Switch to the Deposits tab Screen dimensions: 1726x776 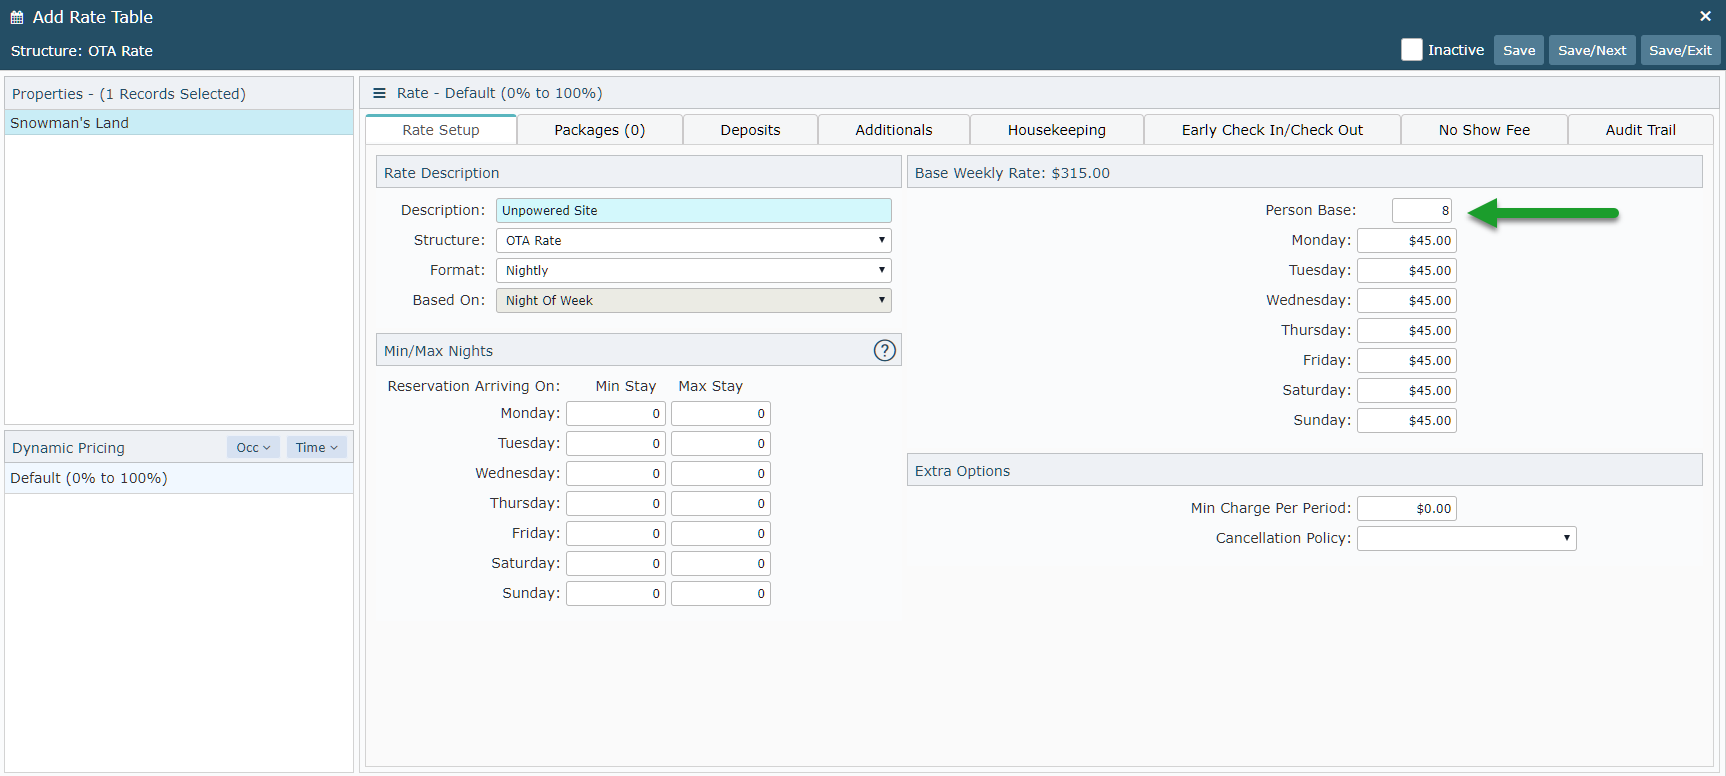click(x=751, y=130)
